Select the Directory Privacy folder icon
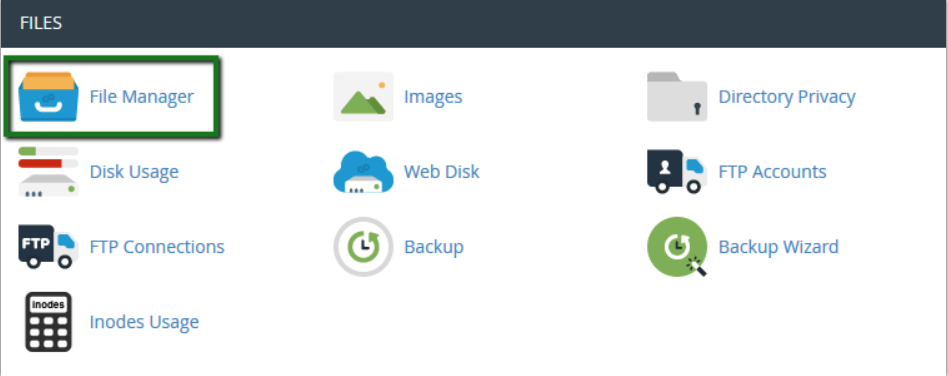Screen dimensions: 948x376 tap(677, 97)
